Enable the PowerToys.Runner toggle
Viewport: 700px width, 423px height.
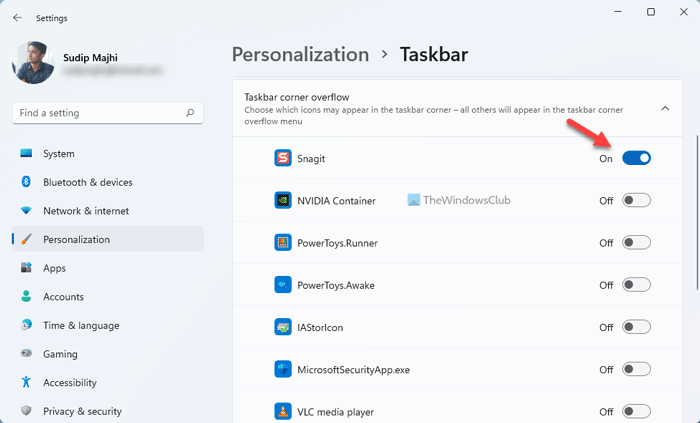[636, 243]
